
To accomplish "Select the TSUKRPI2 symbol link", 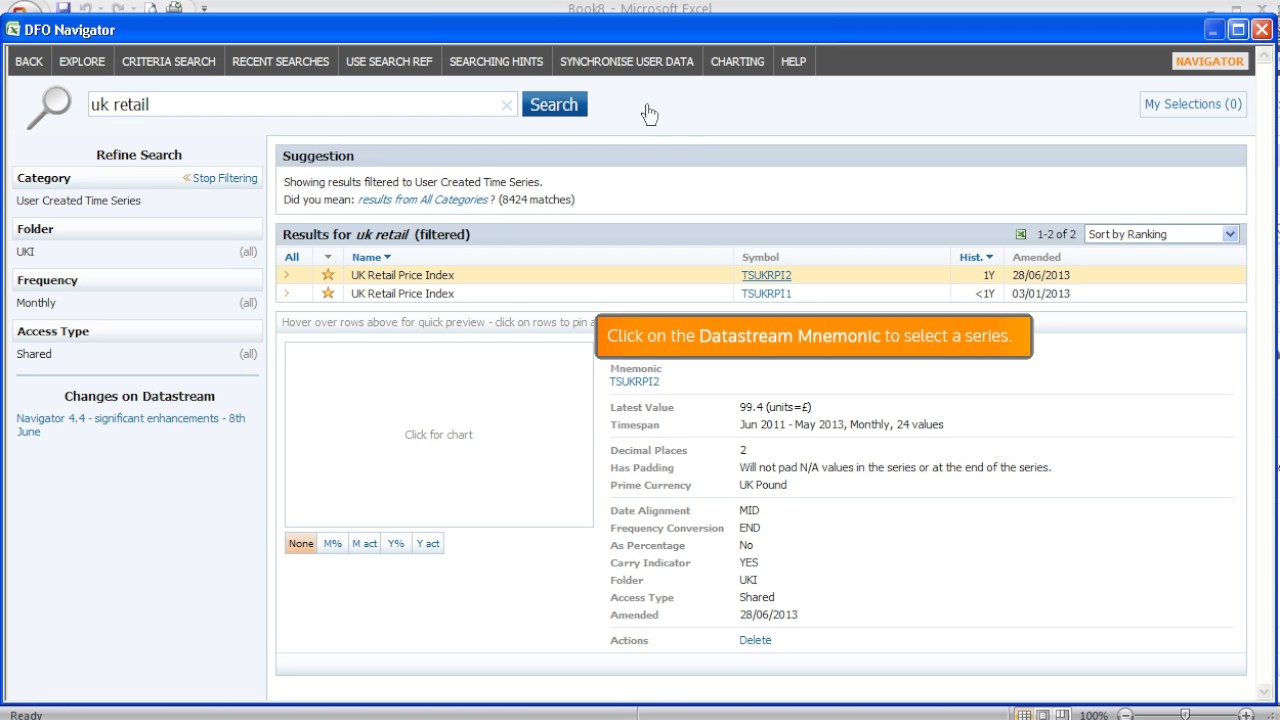I will (766, 275).
